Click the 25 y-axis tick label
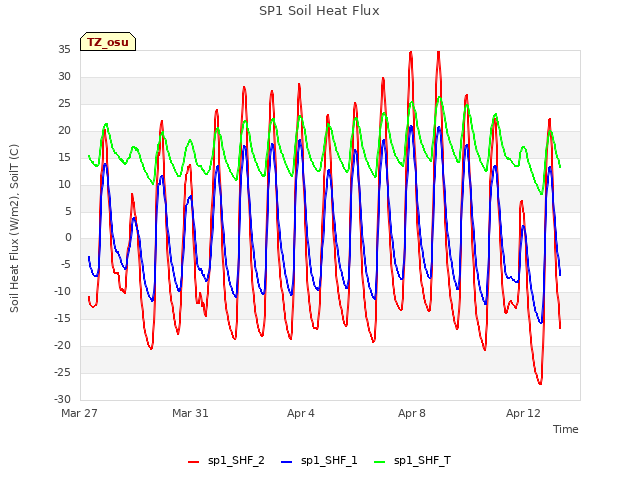The width and height of the screenshot is (640, 480). pyautogui.click(x=64, y=103)
